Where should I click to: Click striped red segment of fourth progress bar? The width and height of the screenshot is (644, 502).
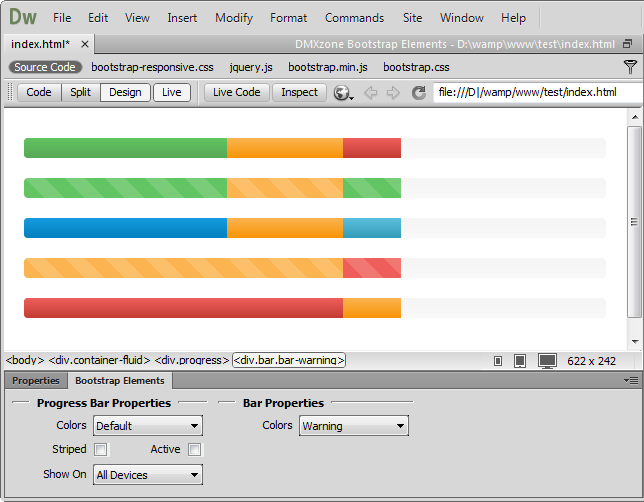point(372,268)
